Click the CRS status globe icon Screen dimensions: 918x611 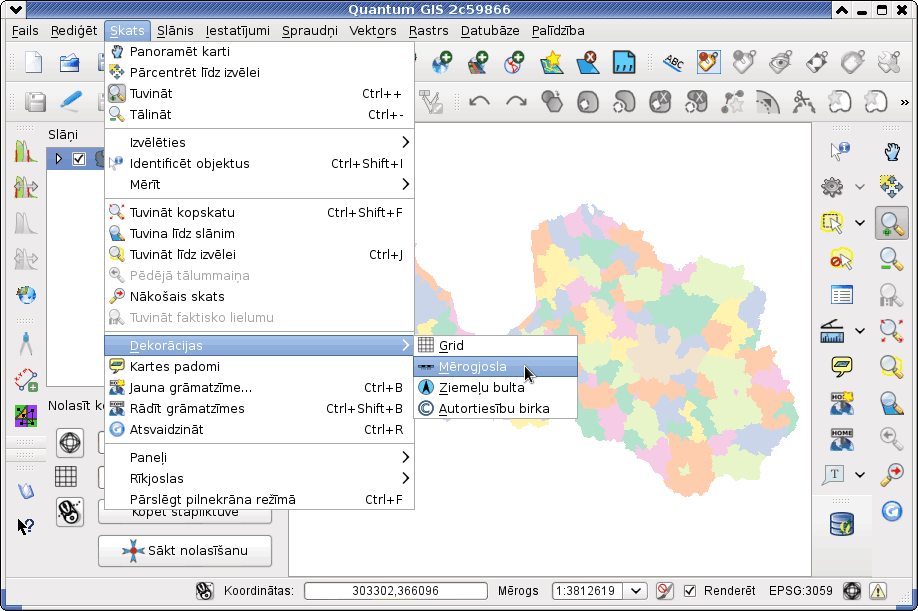(x=852, y=591)
